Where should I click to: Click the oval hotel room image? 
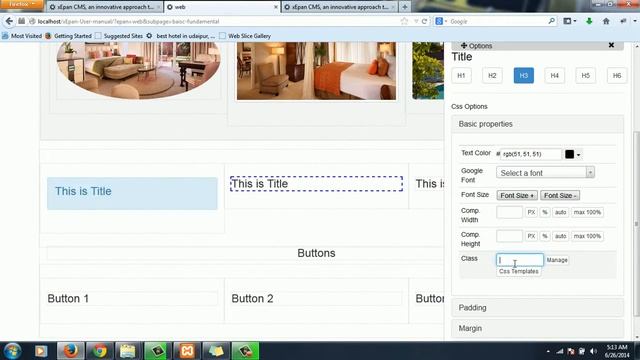tap(139, 70)
